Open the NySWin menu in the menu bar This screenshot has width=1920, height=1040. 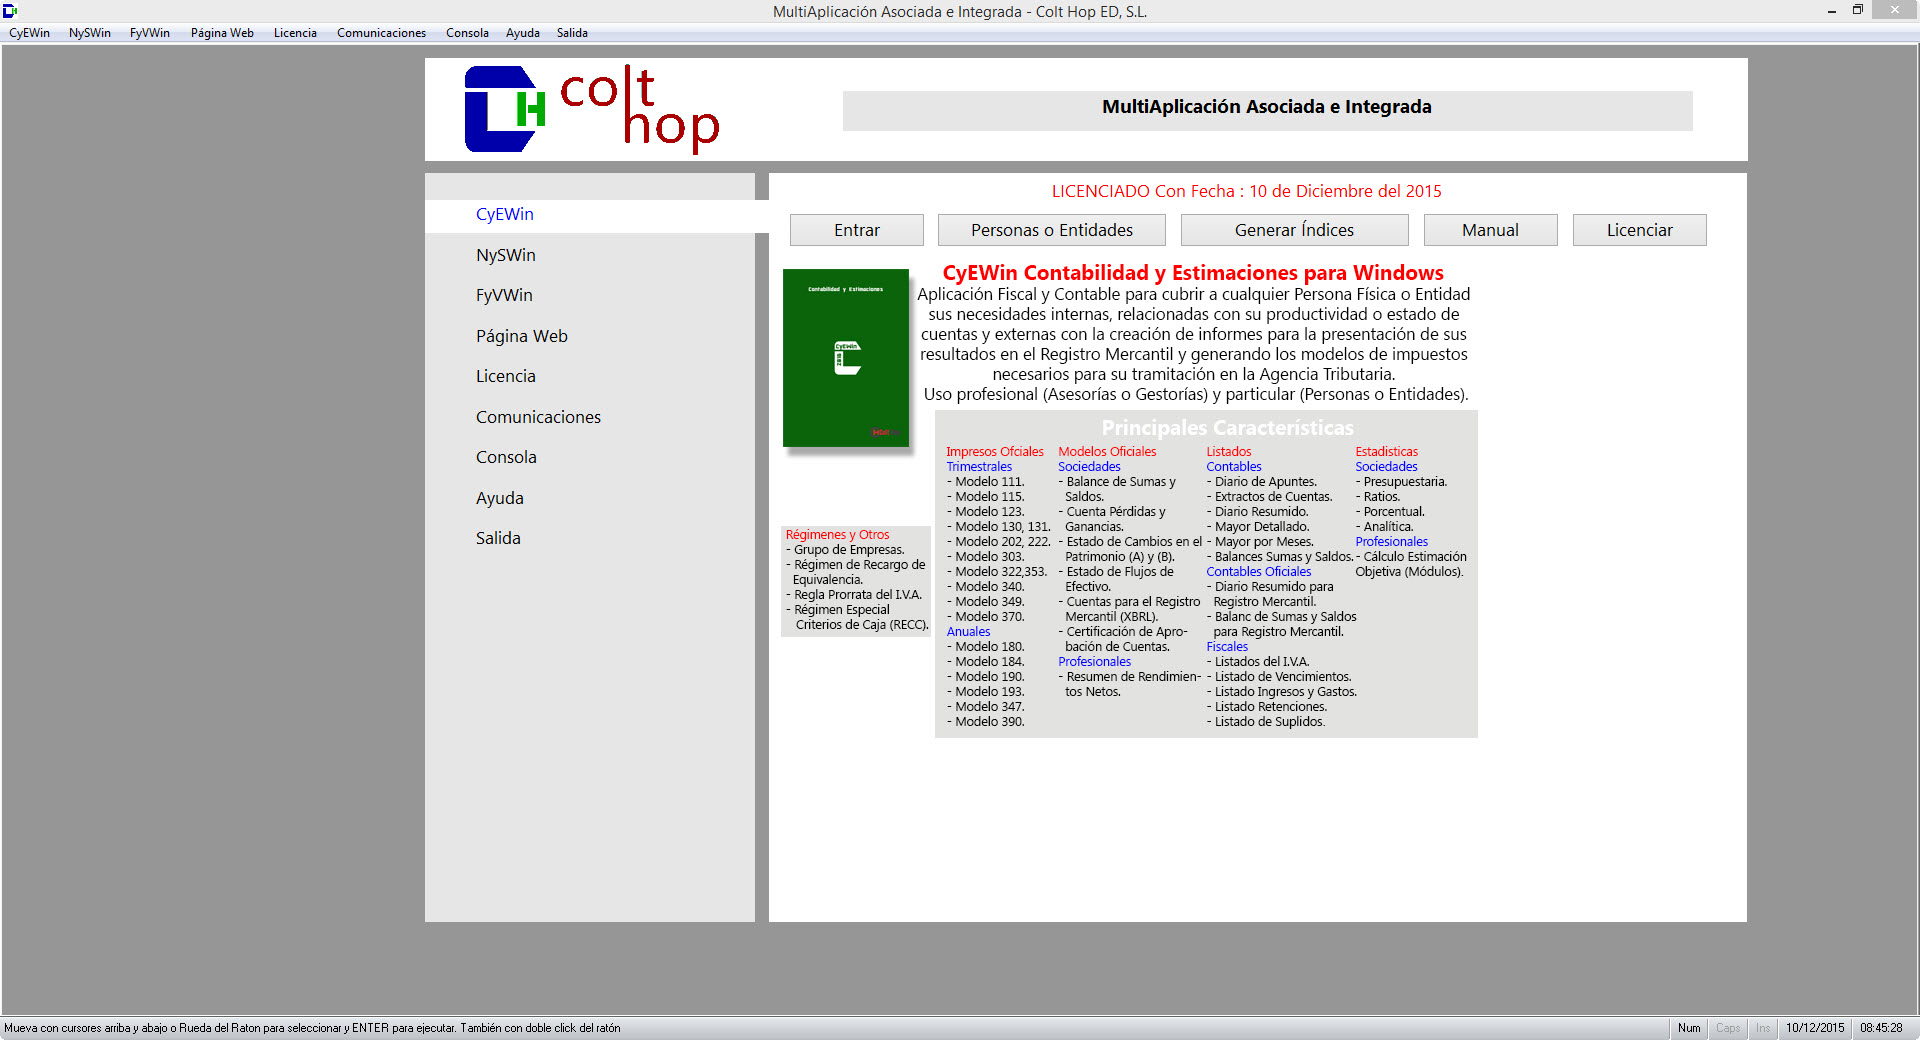(x=90, y=33)
